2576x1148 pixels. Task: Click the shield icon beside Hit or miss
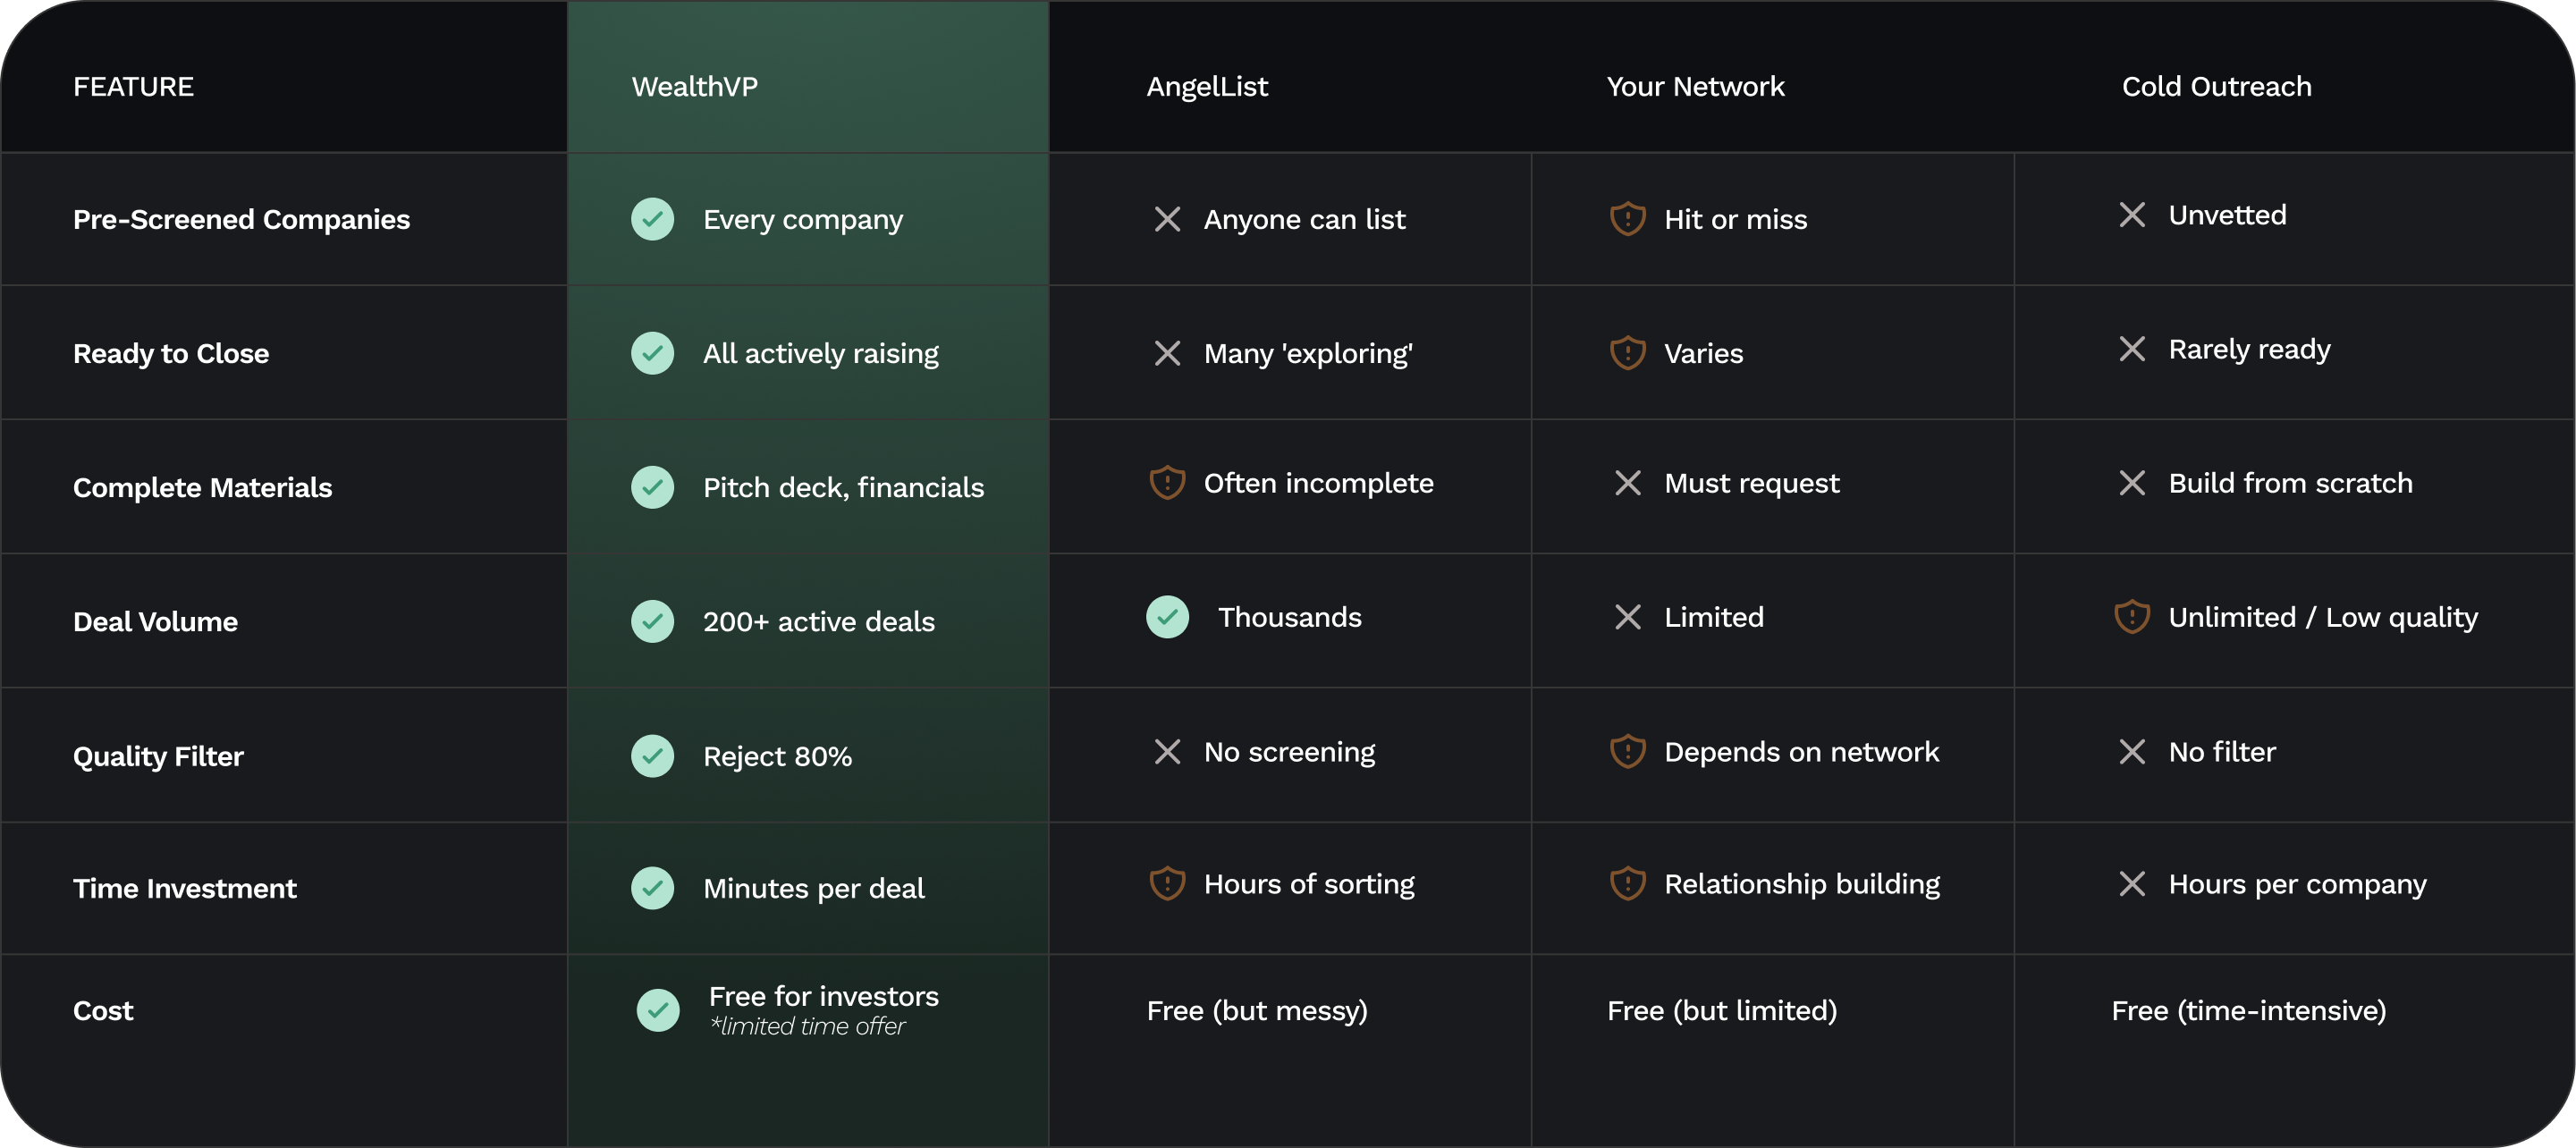1627,219
